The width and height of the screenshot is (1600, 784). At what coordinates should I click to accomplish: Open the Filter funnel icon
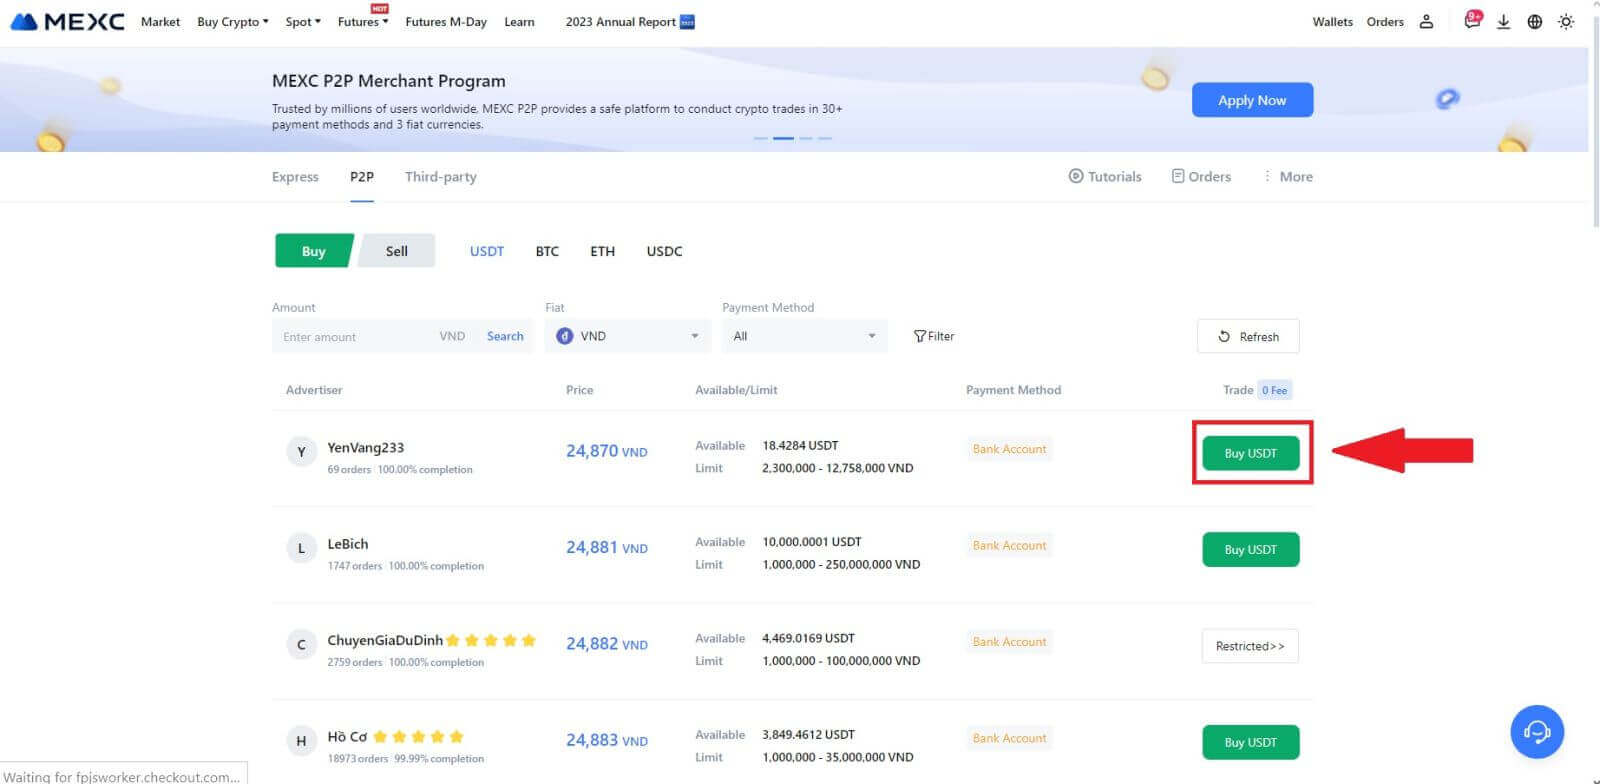click(920, 337)
